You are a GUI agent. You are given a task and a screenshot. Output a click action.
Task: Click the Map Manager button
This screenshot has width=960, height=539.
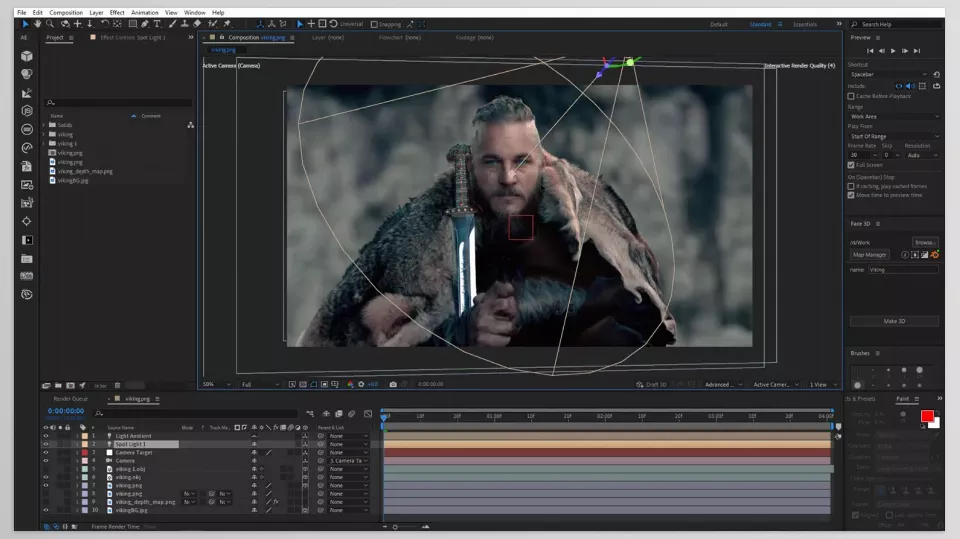coord(869,254)
